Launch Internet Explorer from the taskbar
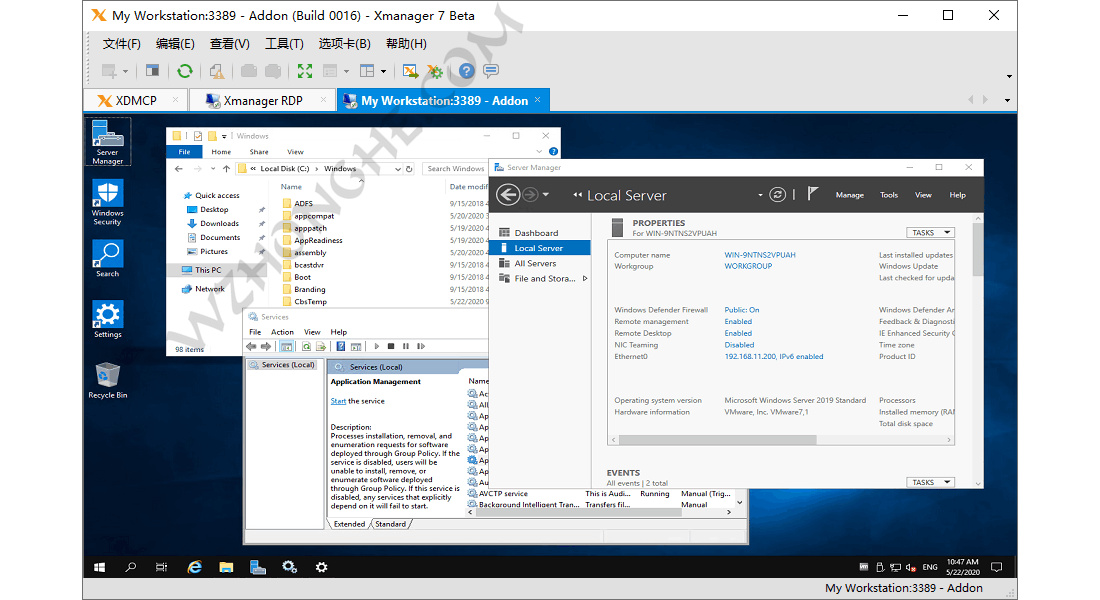Screen dimensions: 1100x600 pyautogui.click(x=194, y=567)
